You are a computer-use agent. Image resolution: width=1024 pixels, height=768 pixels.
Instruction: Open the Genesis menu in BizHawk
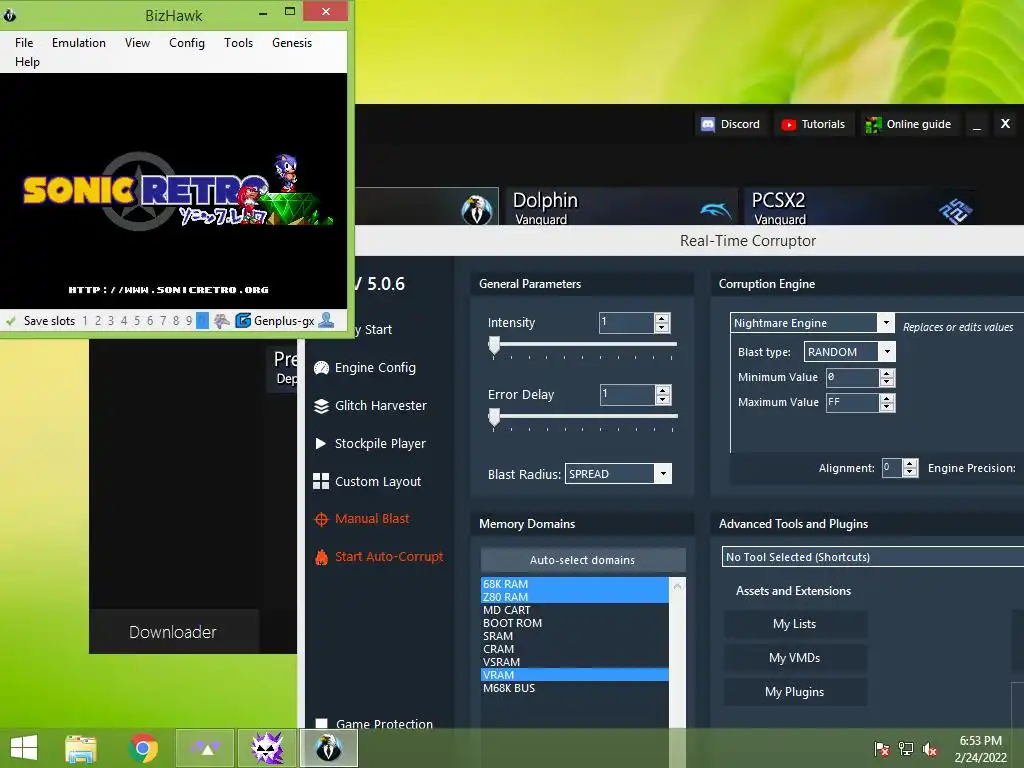[292, 43]
